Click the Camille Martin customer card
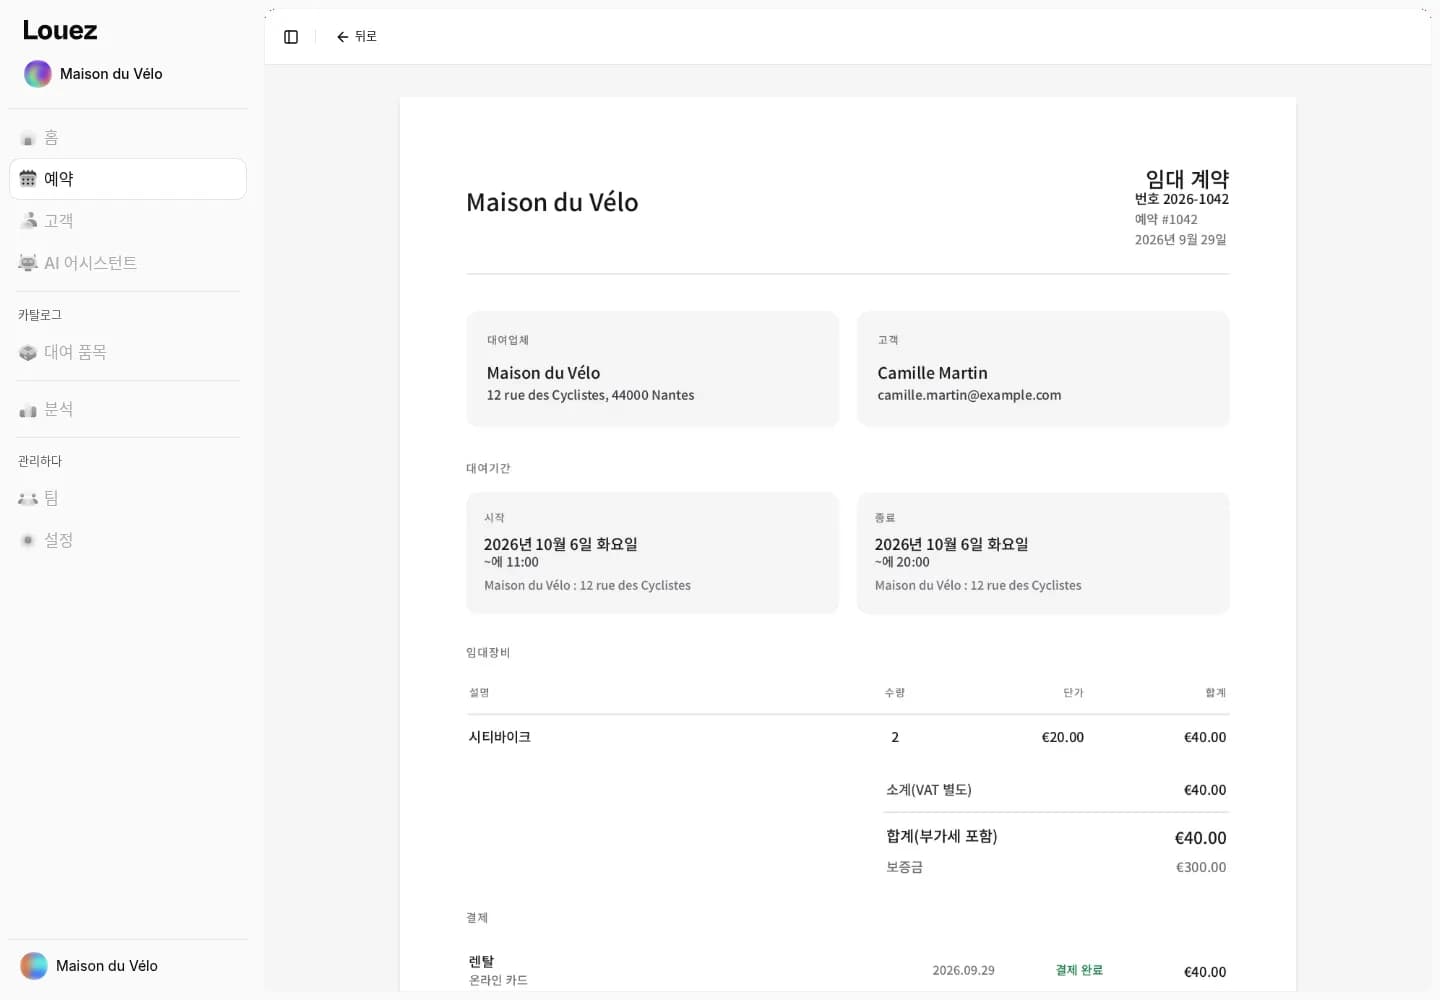The width and height of the screenshot is (1440, 1000). [1043, 369]
